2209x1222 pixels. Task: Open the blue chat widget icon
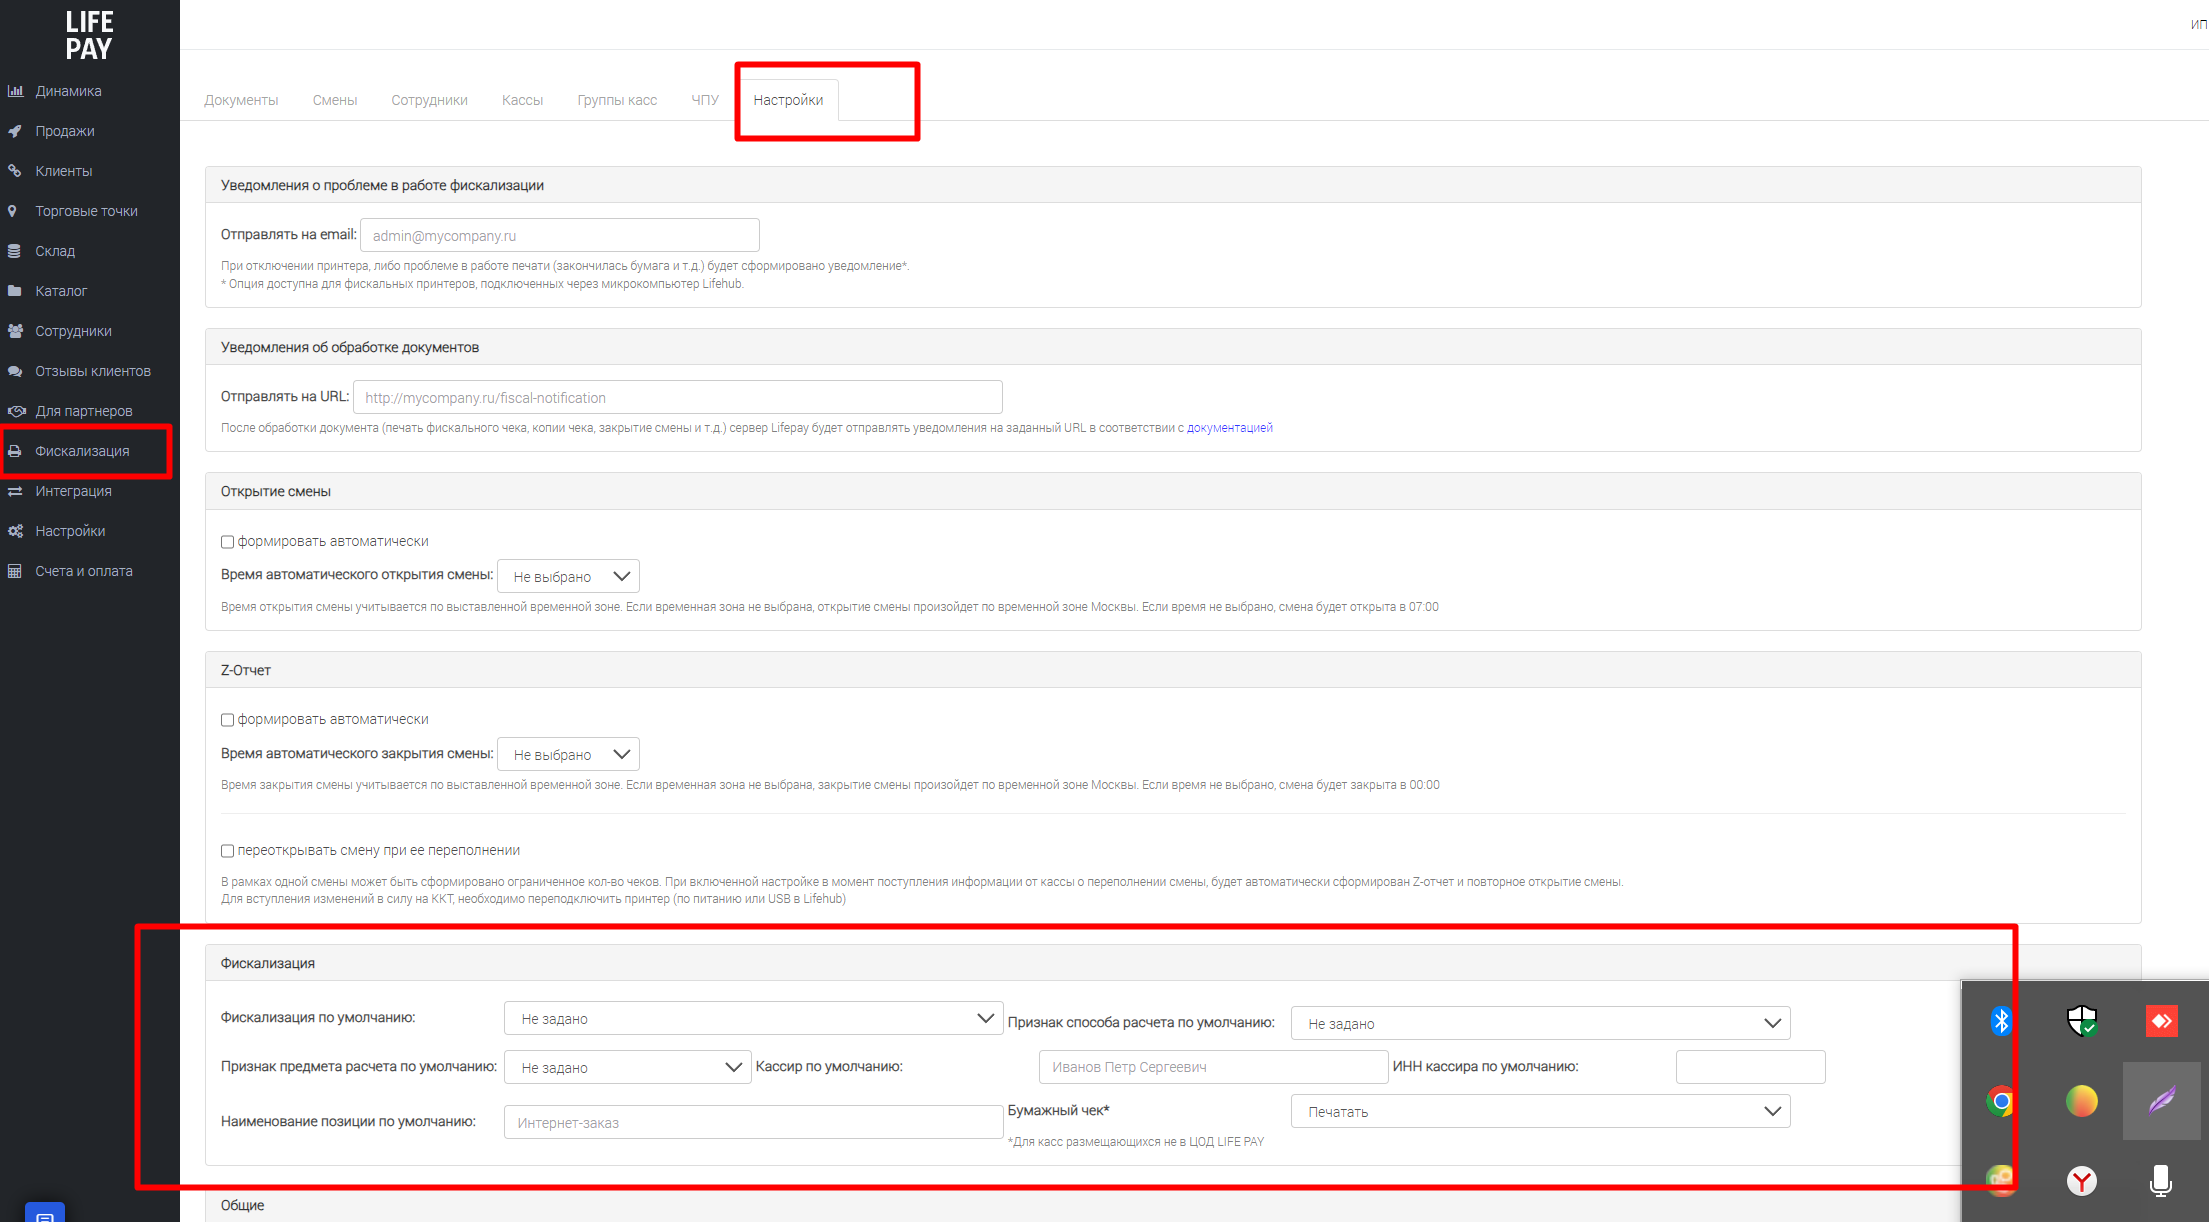[x=45, y=1213]
